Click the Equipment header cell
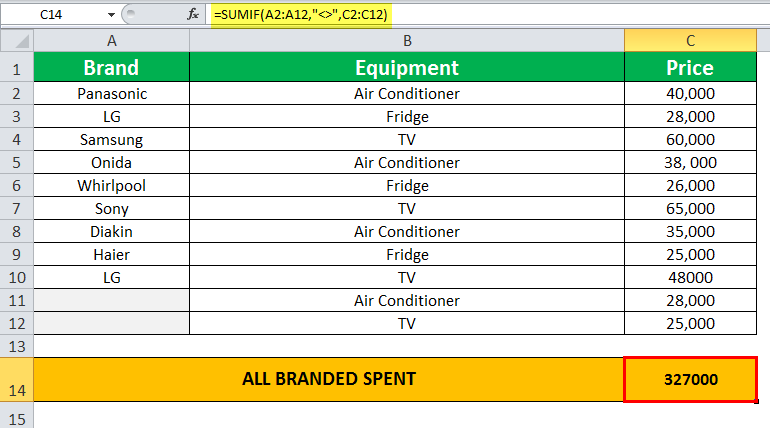This screenshot has height=428, width=770. pyautogui.click(x=407, y=67)
